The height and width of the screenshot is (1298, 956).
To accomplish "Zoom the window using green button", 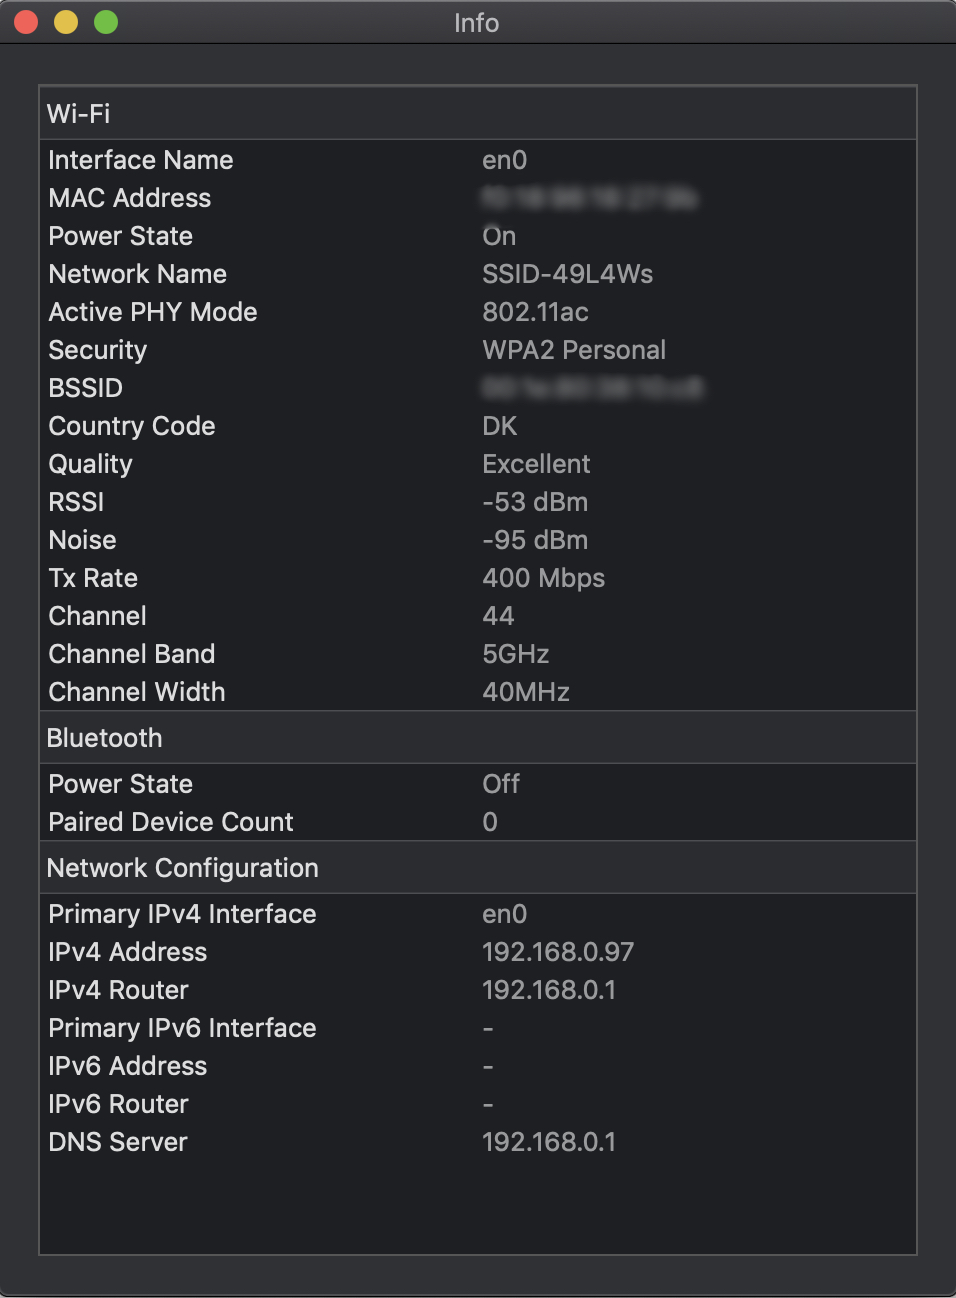I will tap(106, 22).
